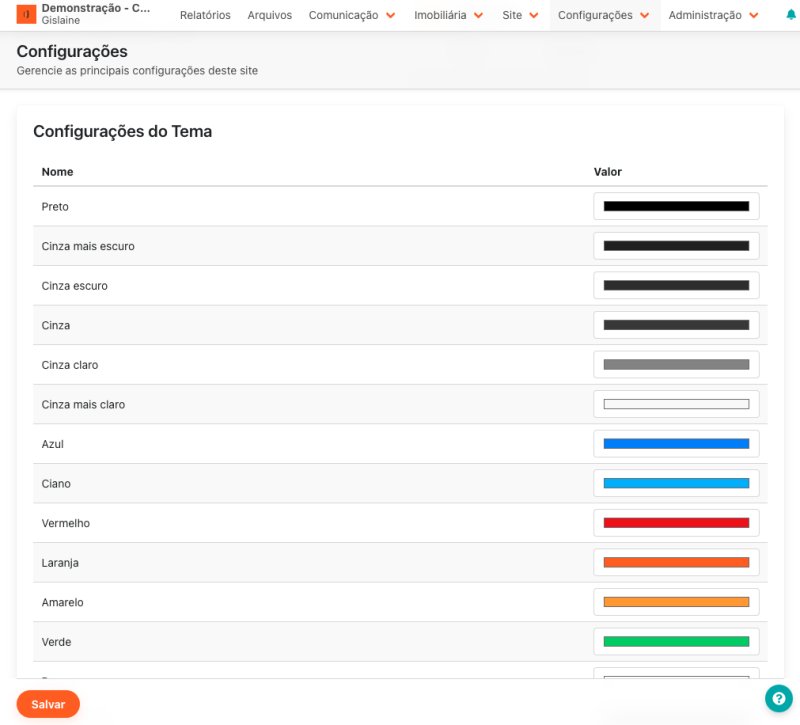Select the Laranja color swatch
800x725 pixels.
click(x=676, y=563)
